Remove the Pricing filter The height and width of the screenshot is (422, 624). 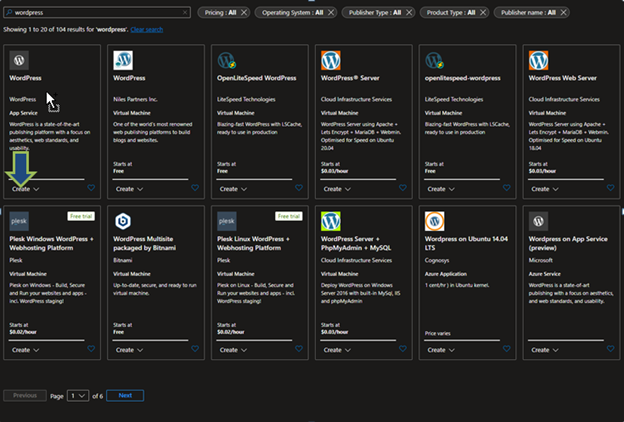244,12
